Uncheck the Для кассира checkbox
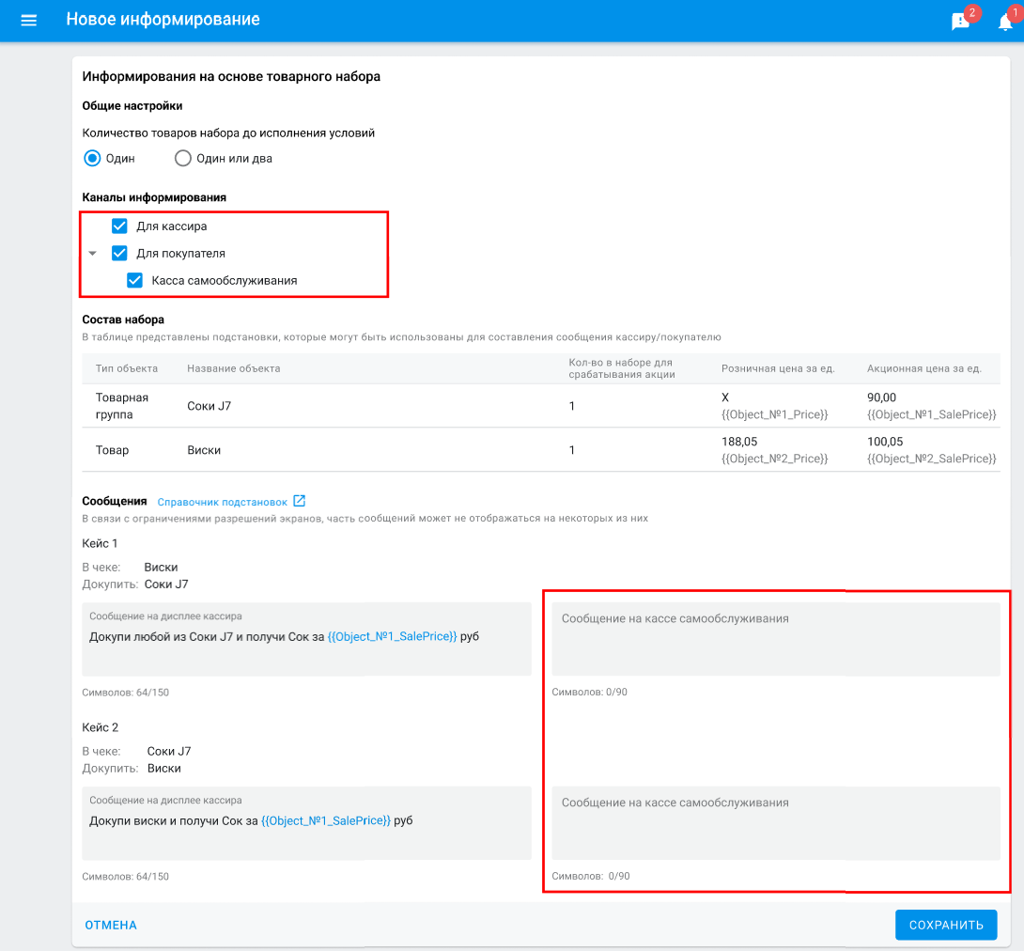 tap(120, 226)
